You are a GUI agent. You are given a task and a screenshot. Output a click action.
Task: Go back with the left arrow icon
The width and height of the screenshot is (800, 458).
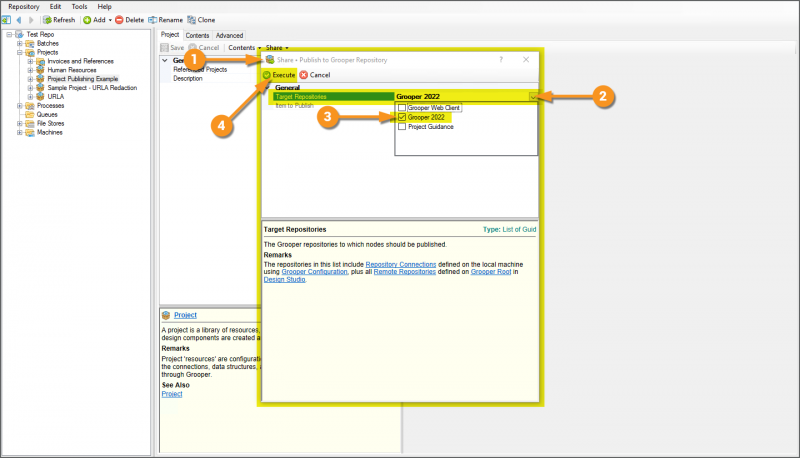coord(19,20)
